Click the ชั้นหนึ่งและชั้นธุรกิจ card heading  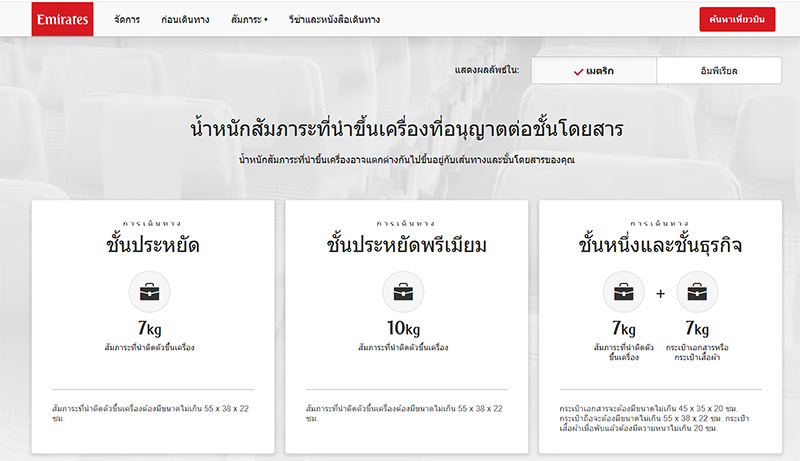[660, 245]
